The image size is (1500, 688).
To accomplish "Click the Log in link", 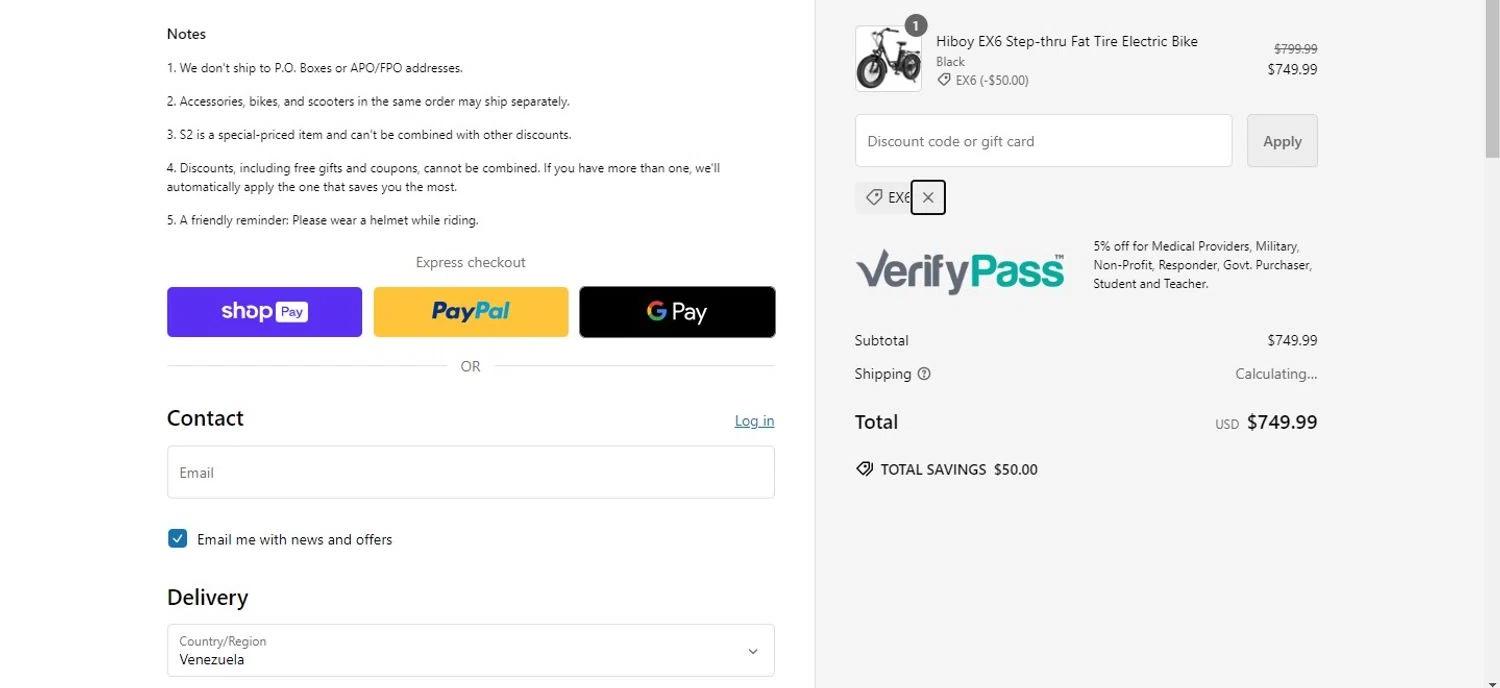I will 754,421.
